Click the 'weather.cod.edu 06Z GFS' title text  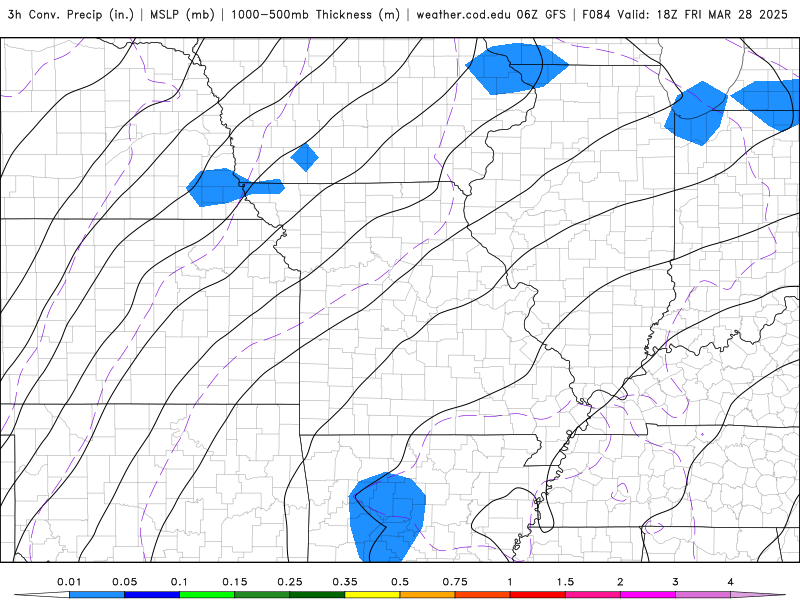pyautogui.click(x=491, y=14)
